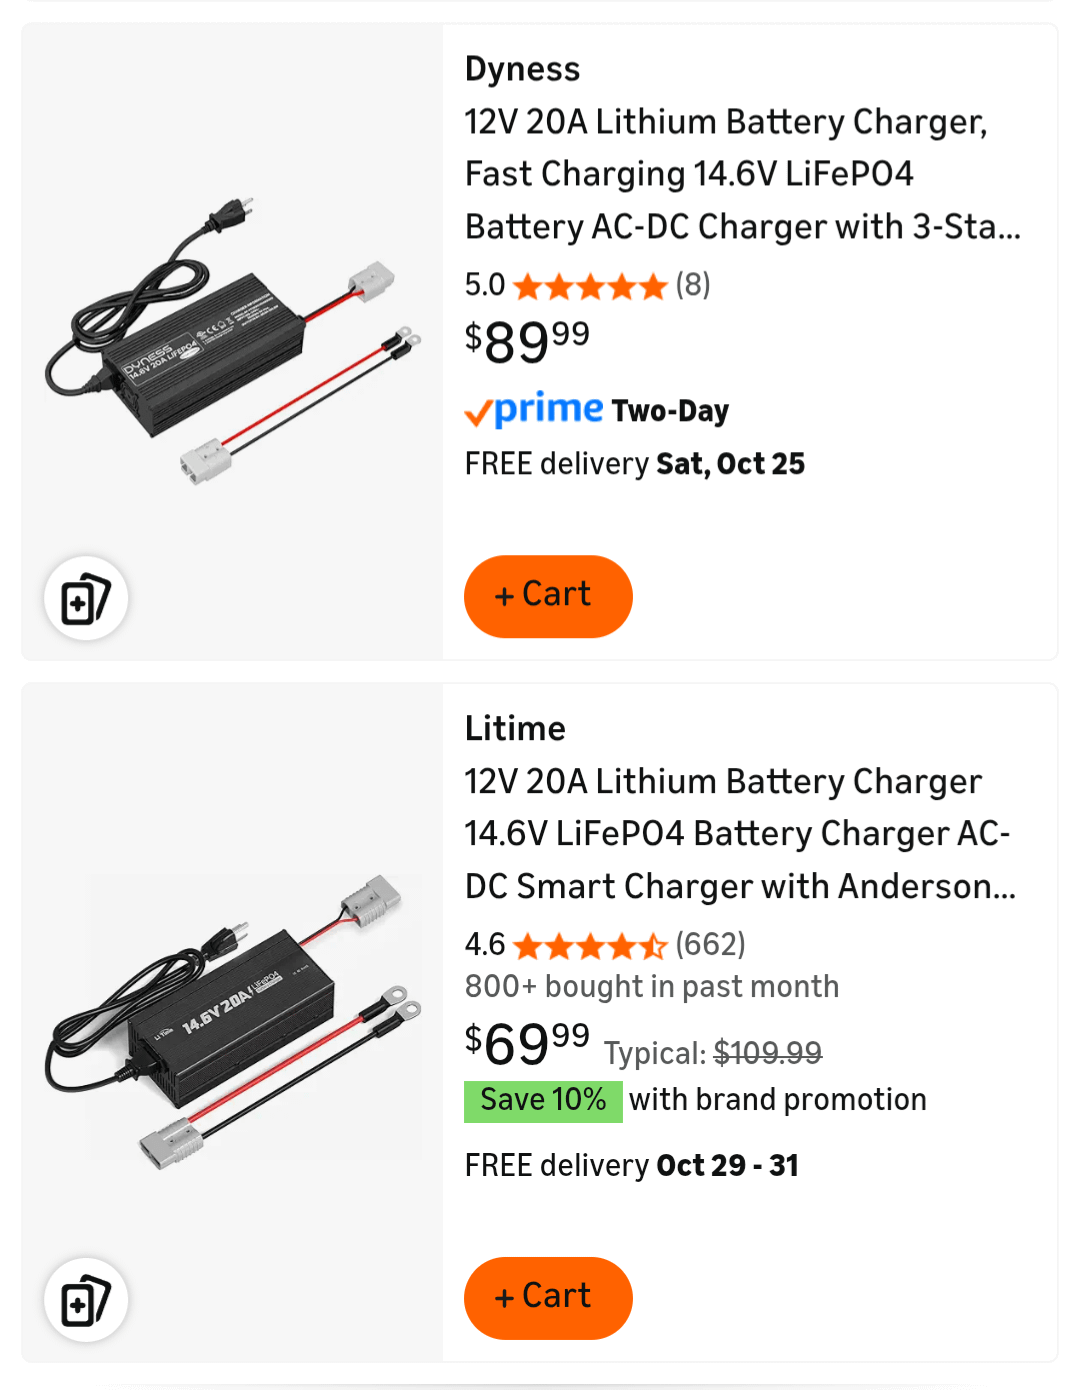
Task: Tap the similar-items icon on the Dyness card
Action: click(86, 598)
